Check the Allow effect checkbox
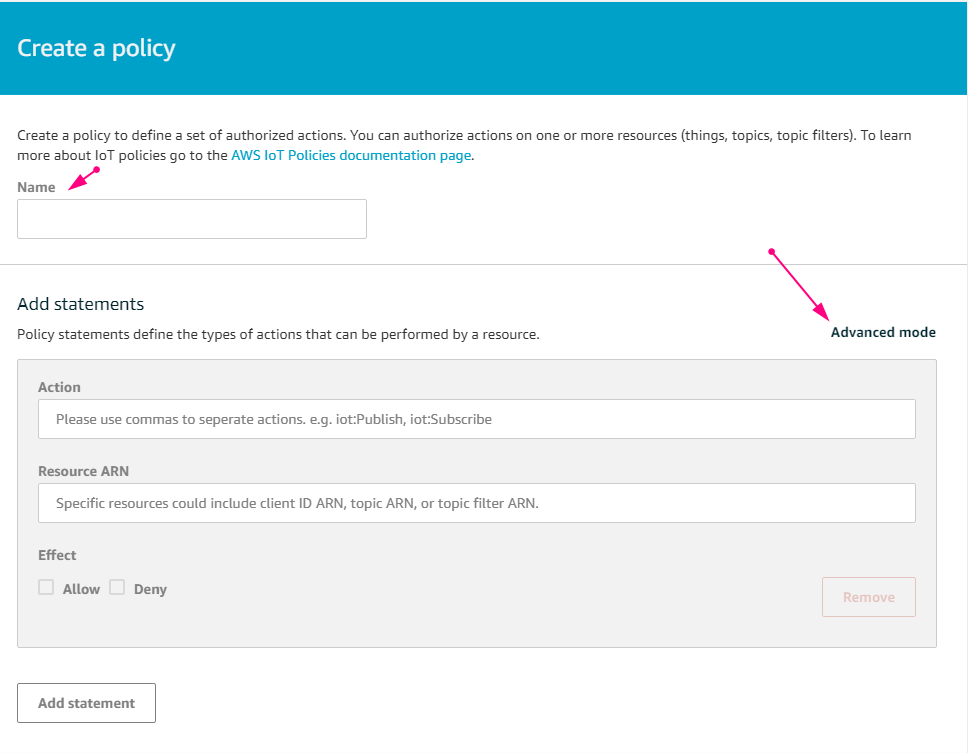 (46, 587)
